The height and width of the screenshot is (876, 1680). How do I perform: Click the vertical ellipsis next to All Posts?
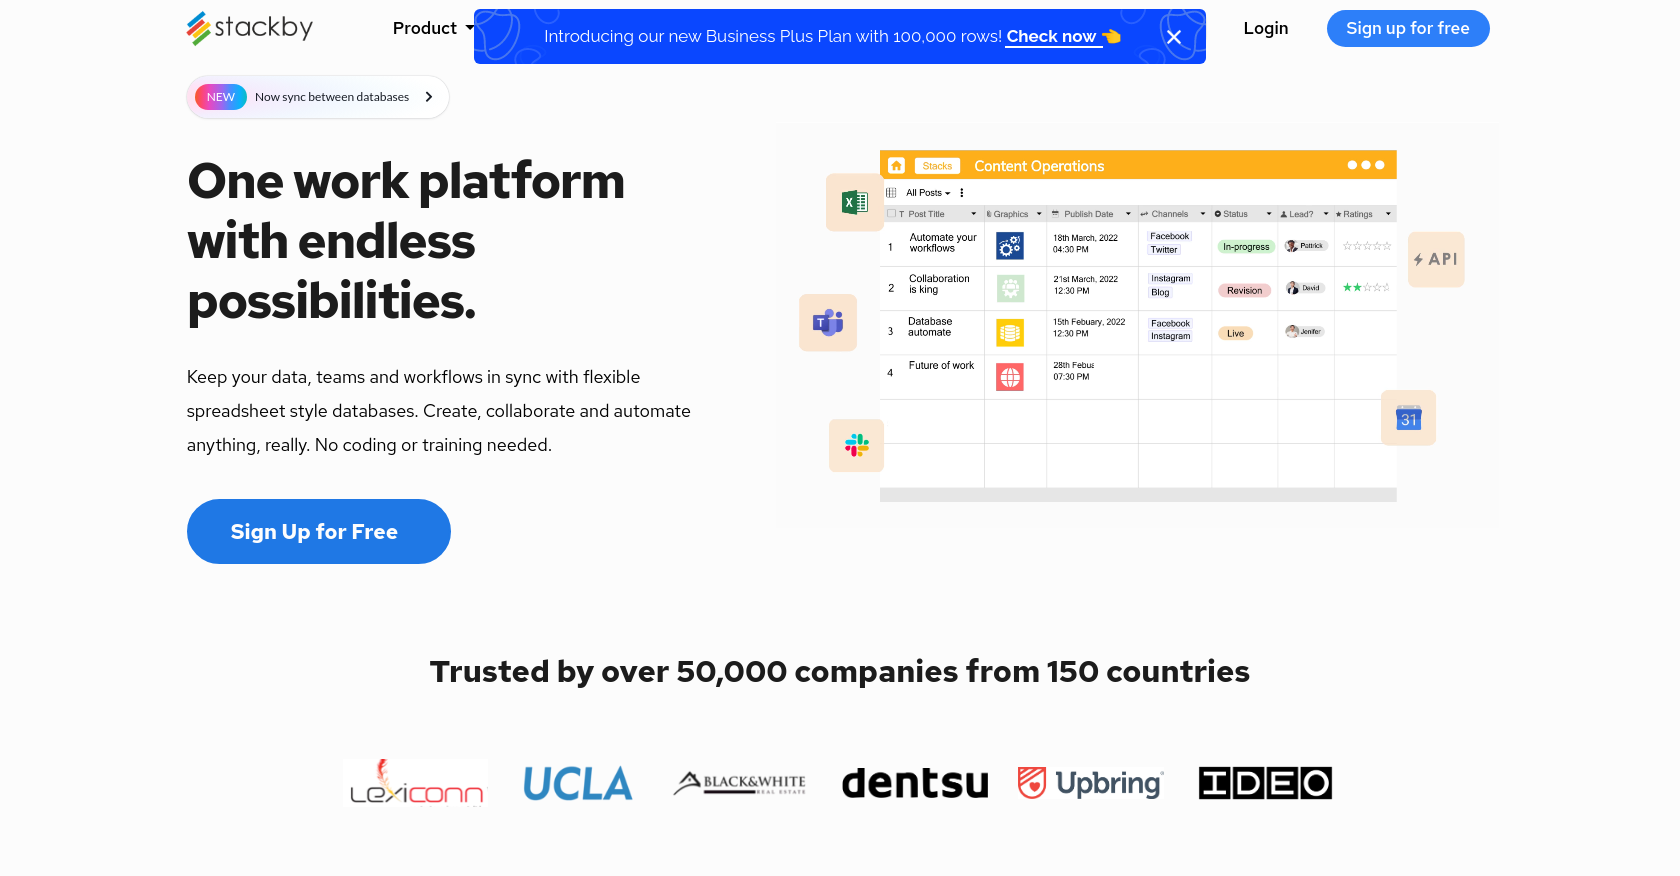pyautogui.click(x=962, y=193)
